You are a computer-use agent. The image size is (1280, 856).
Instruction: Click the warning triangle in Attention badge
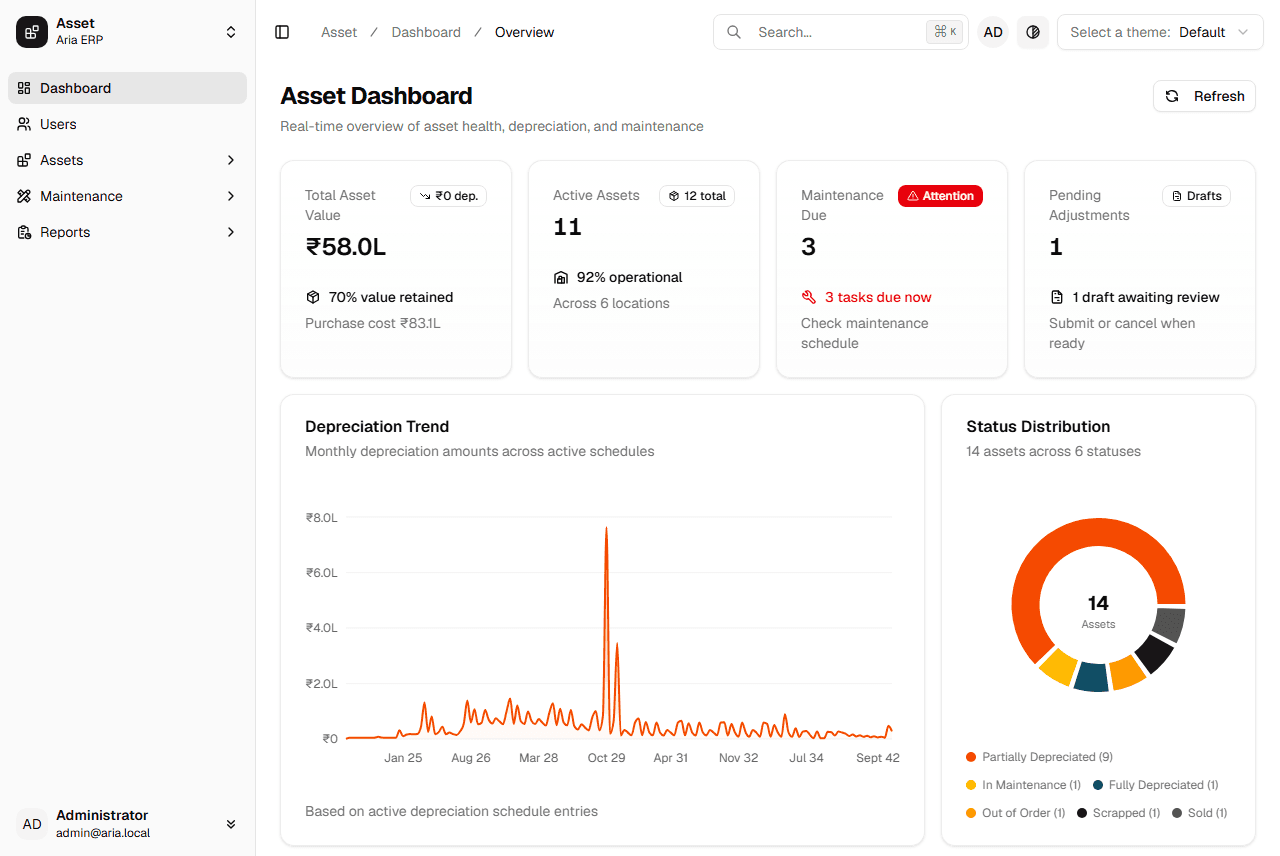click(912, 196)
